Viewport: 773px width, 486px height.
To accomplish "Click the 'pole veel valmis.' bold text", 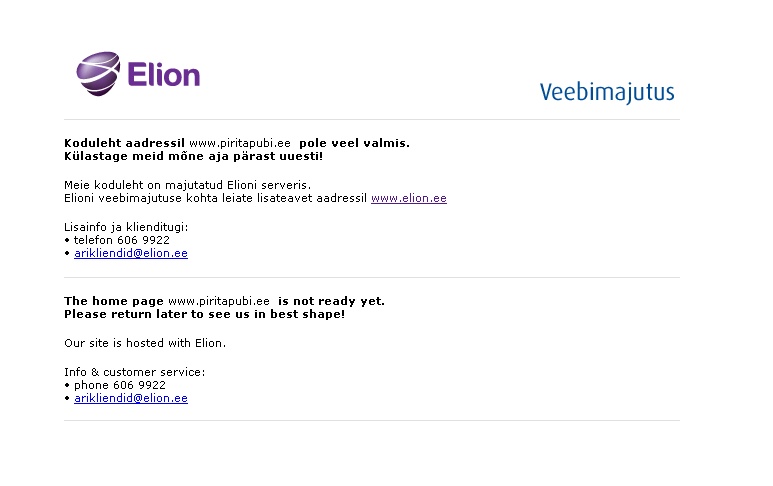I will (354, 143).
